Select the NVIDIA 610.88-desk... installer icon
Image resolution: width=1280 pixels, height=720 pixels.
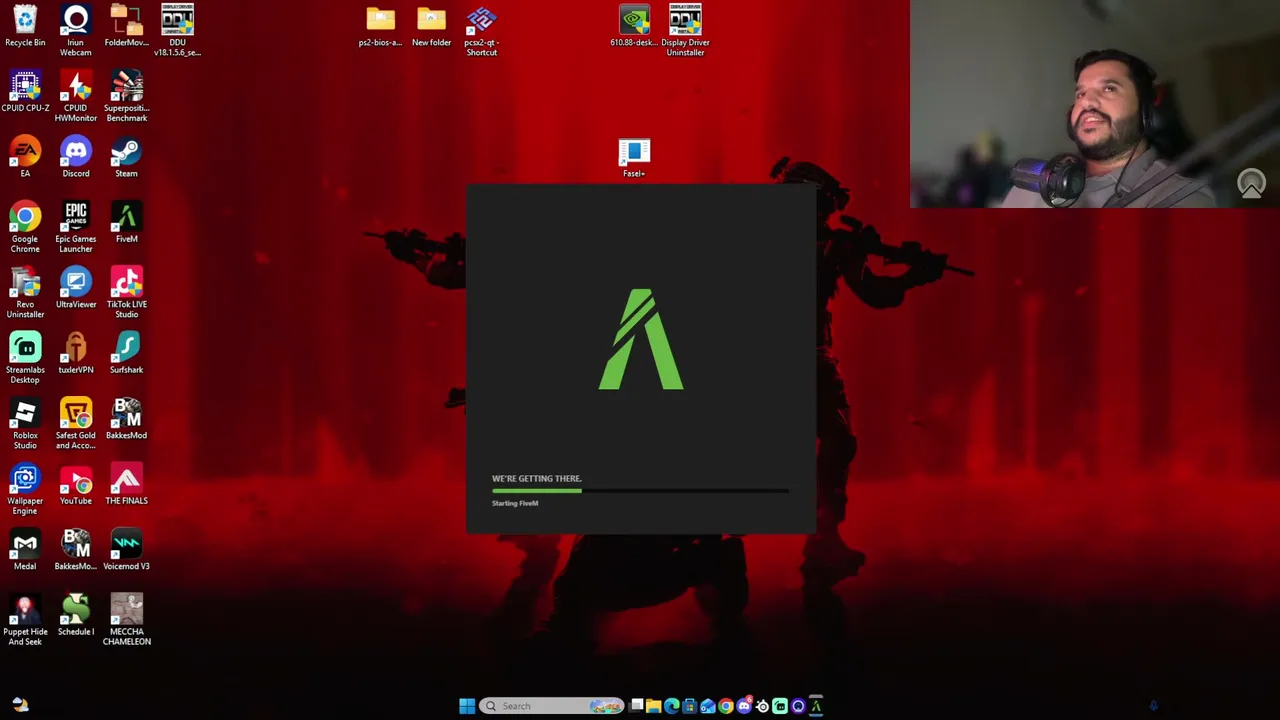(x=634, y=26)
